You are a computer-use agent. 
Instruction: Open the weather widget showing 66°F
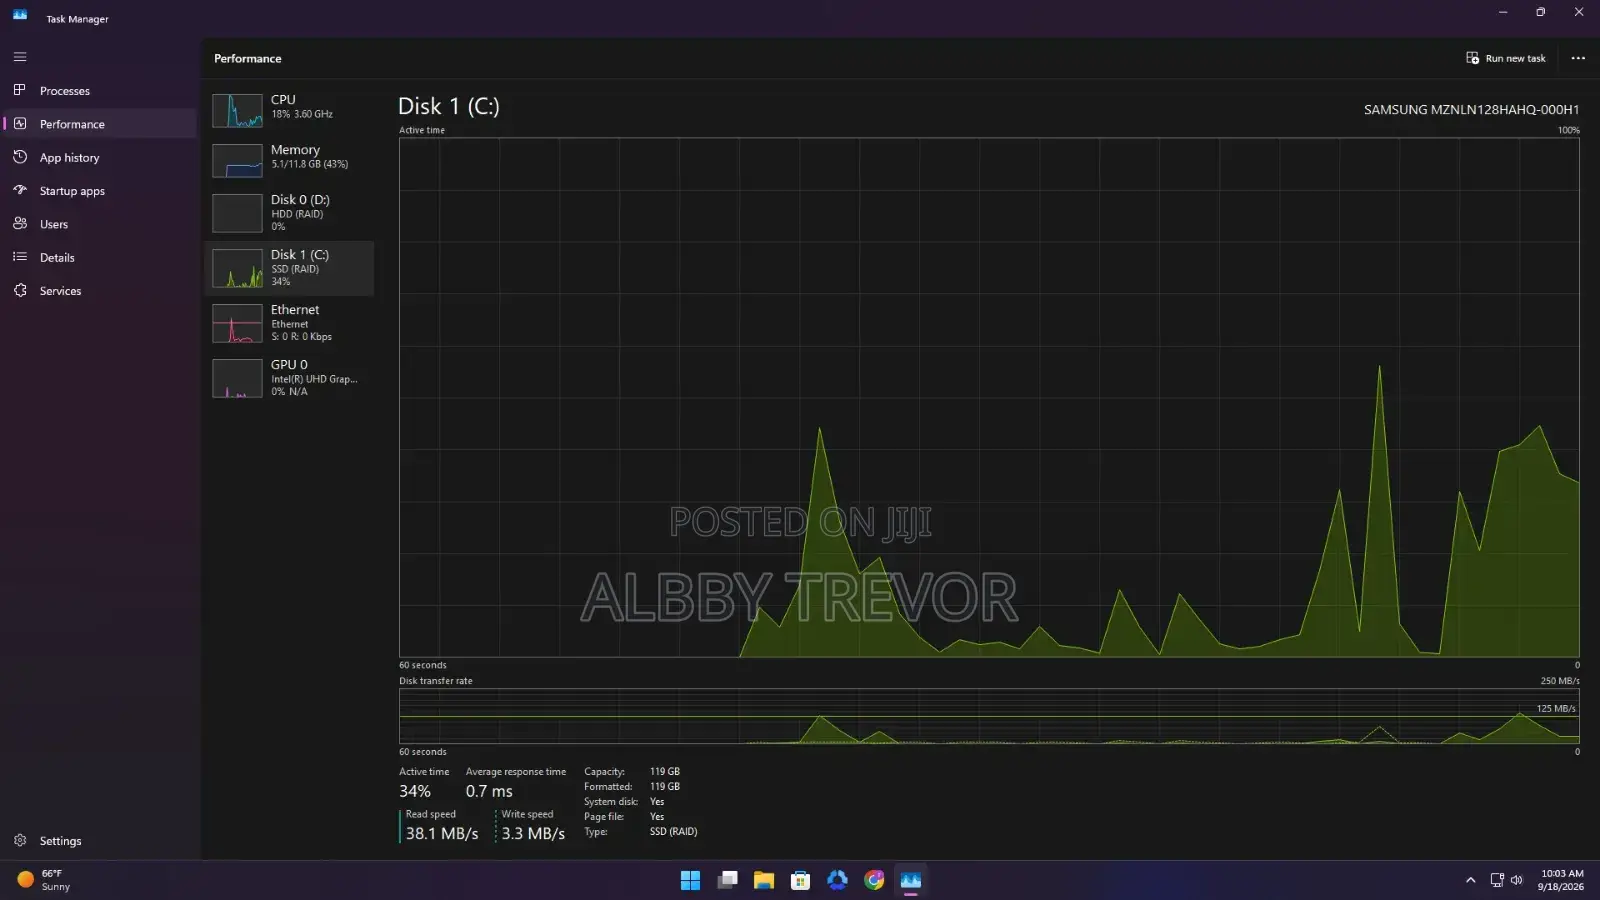pyautogui.click(x=44, y=880)
